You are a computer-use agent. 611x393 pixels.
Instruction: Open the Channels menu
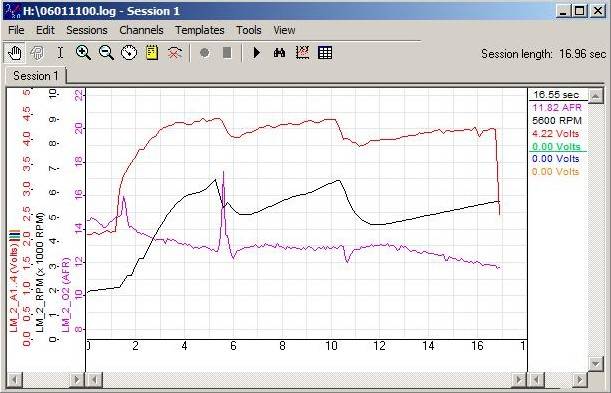[141, 30]
